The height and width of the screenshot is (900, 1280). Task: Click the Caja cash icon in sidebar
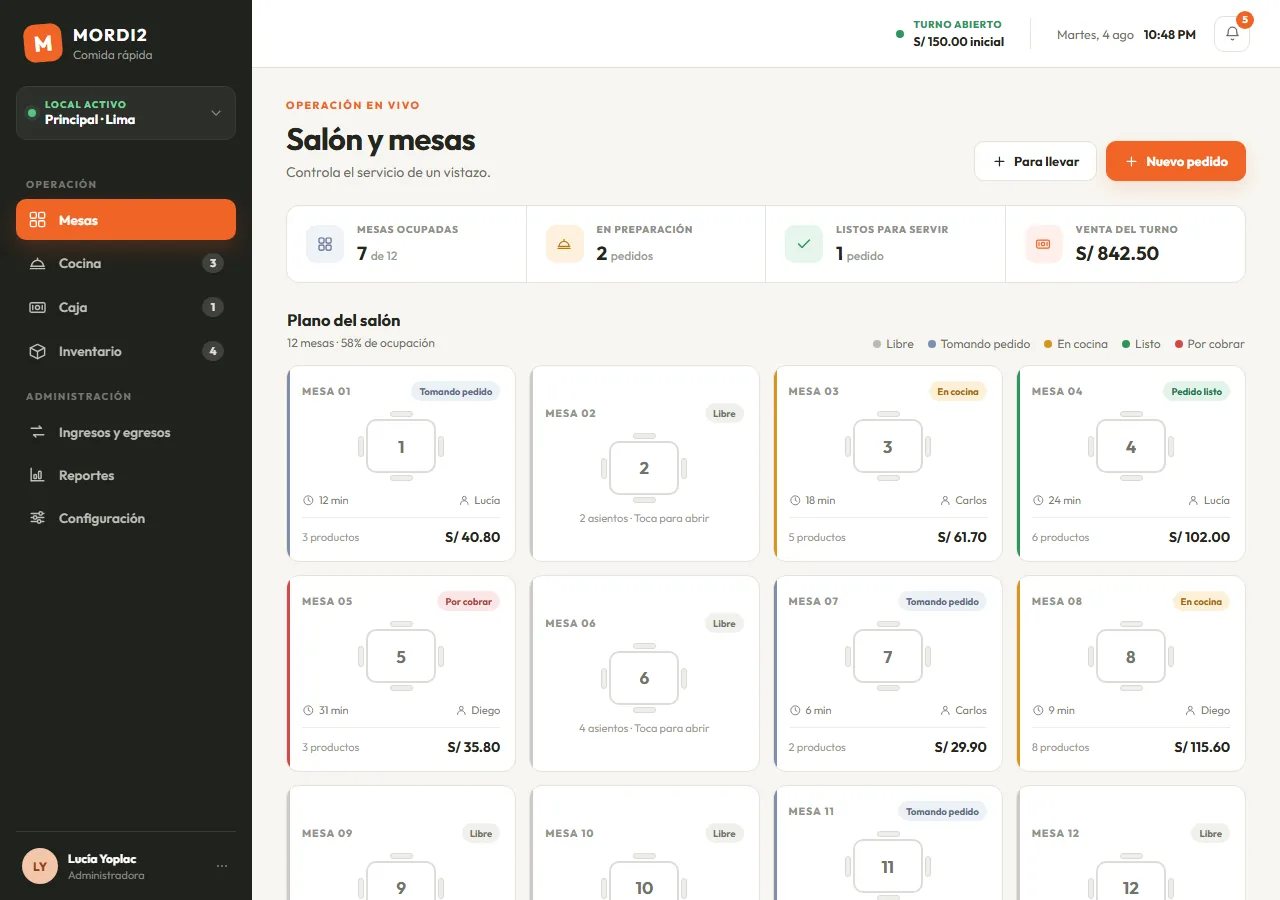[38, 308]
